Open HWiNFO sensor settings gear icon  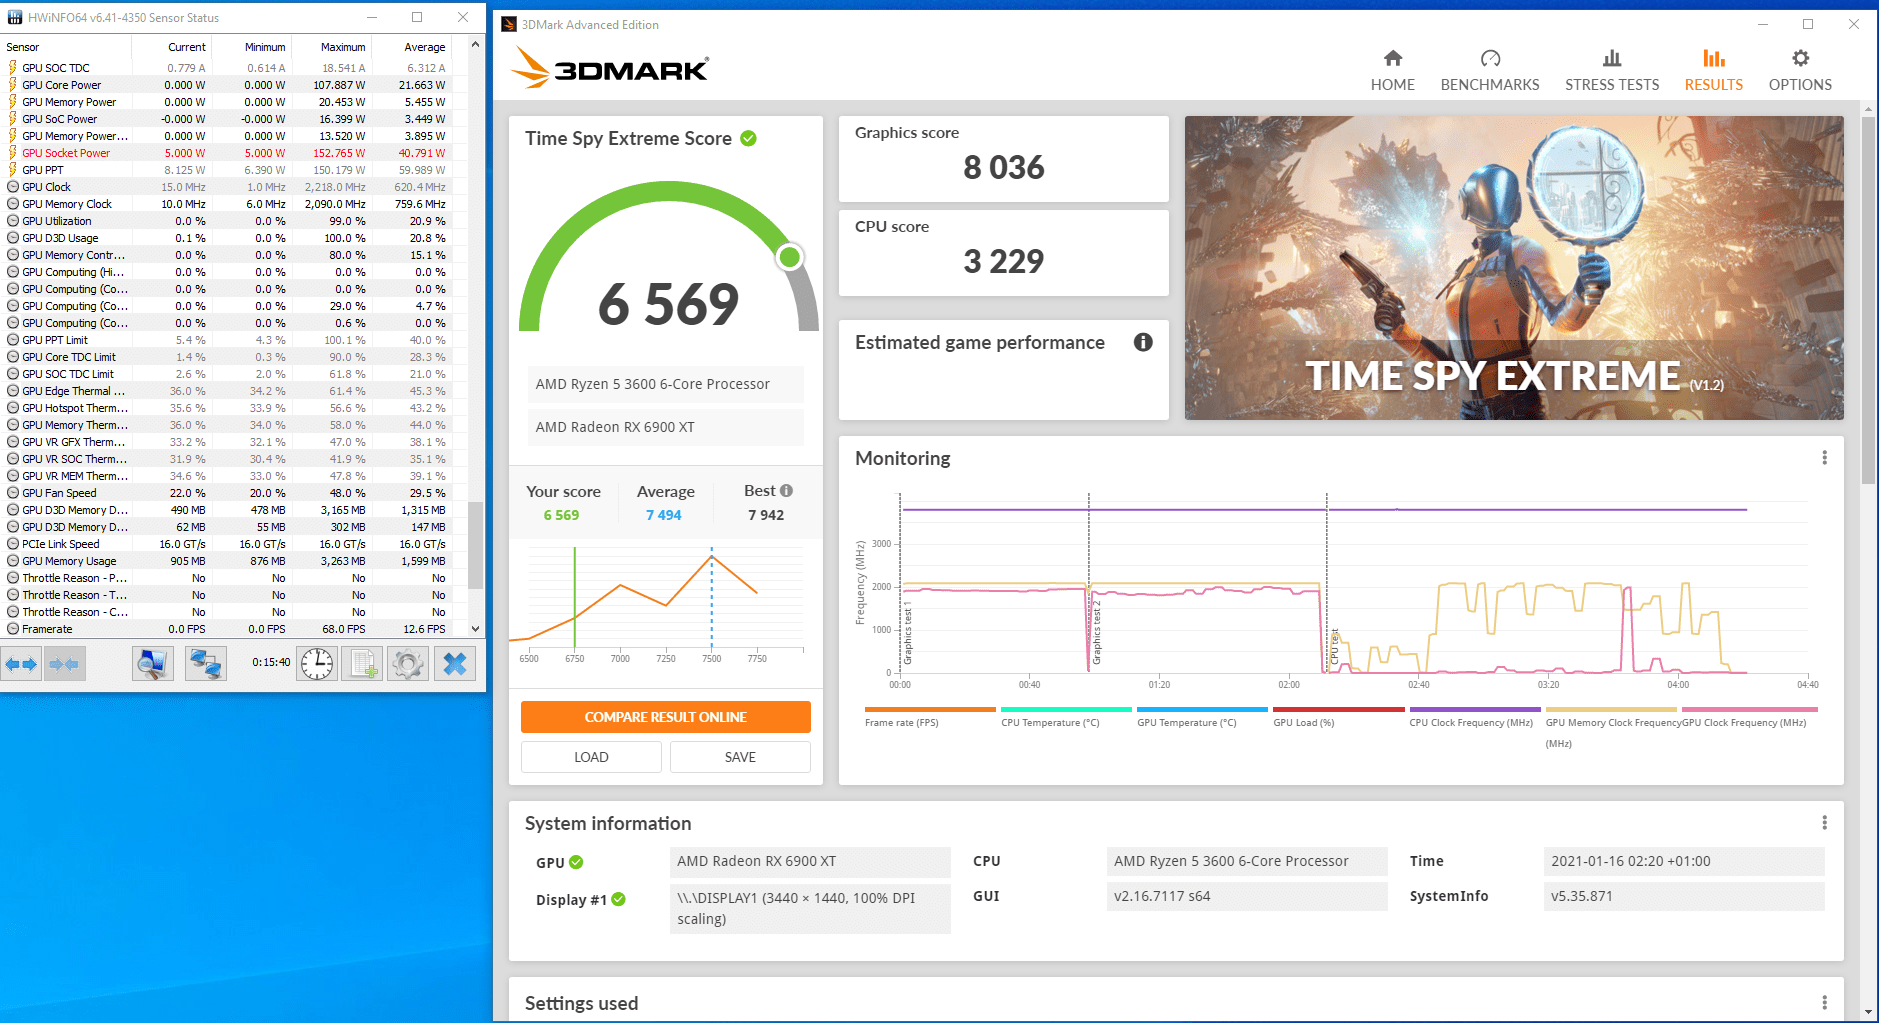coord(408,664)
